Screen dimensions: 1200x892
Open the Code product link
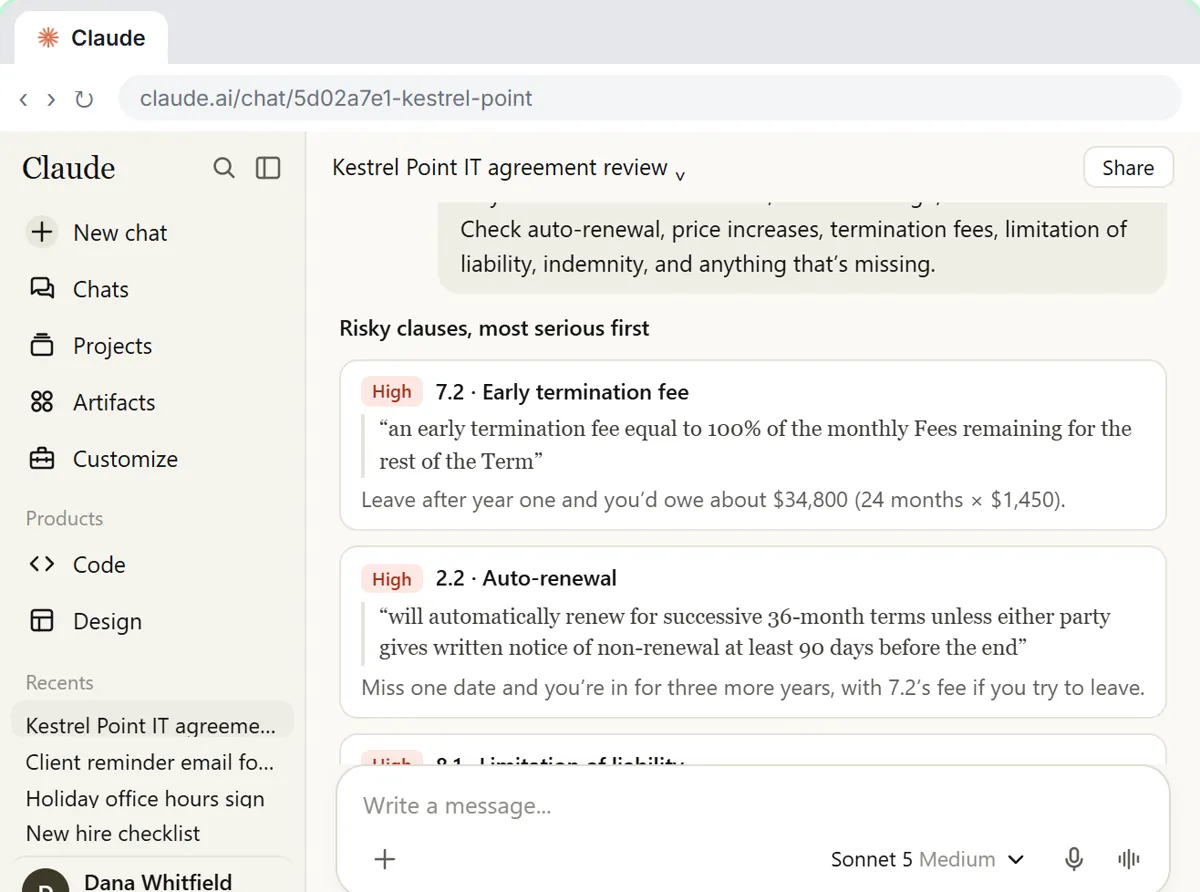[x=99, y=564]
